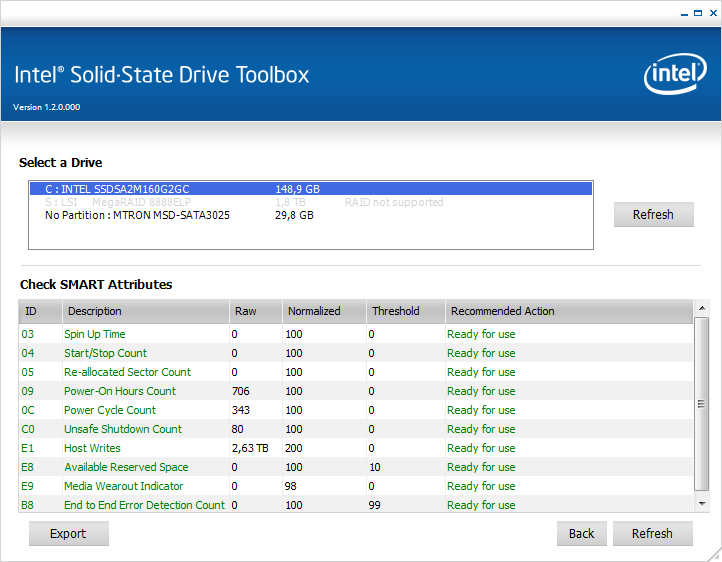Sort by the Recommended Action column header
This screenshot has width=722, height=562.
(x=569, y=311)
